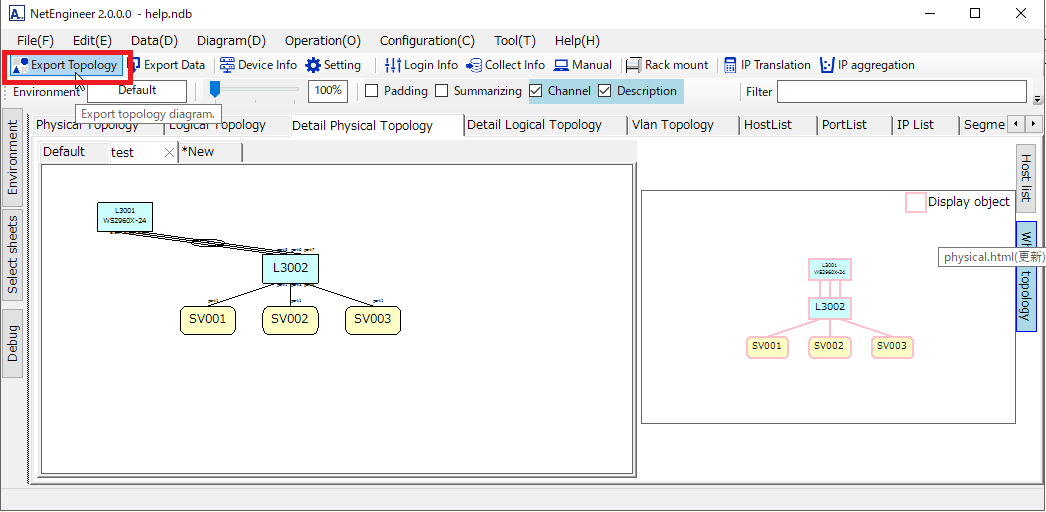Click the Collect Info icon
Image resolution: width=1046 pixels, height=512 pixels.
474,65
